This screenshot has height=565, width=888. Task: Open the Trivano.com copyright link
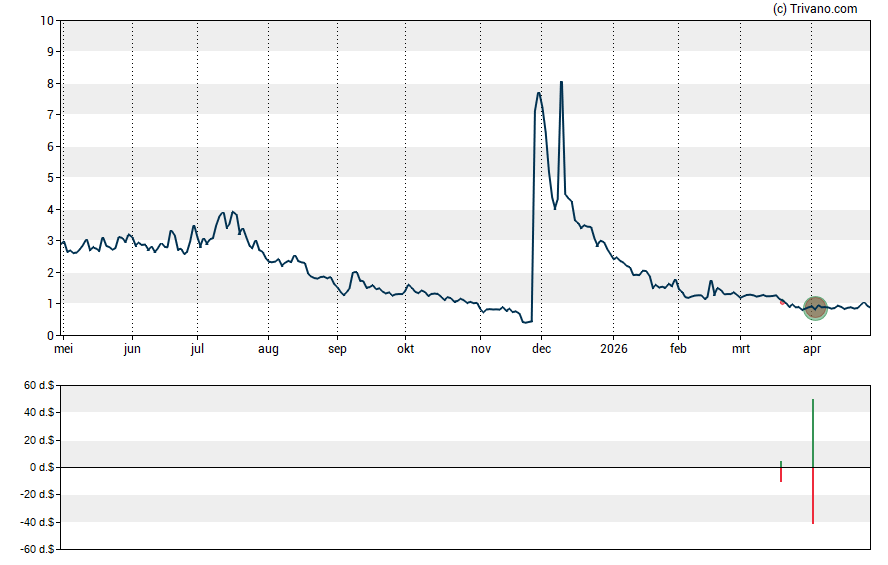pos(816,9)
